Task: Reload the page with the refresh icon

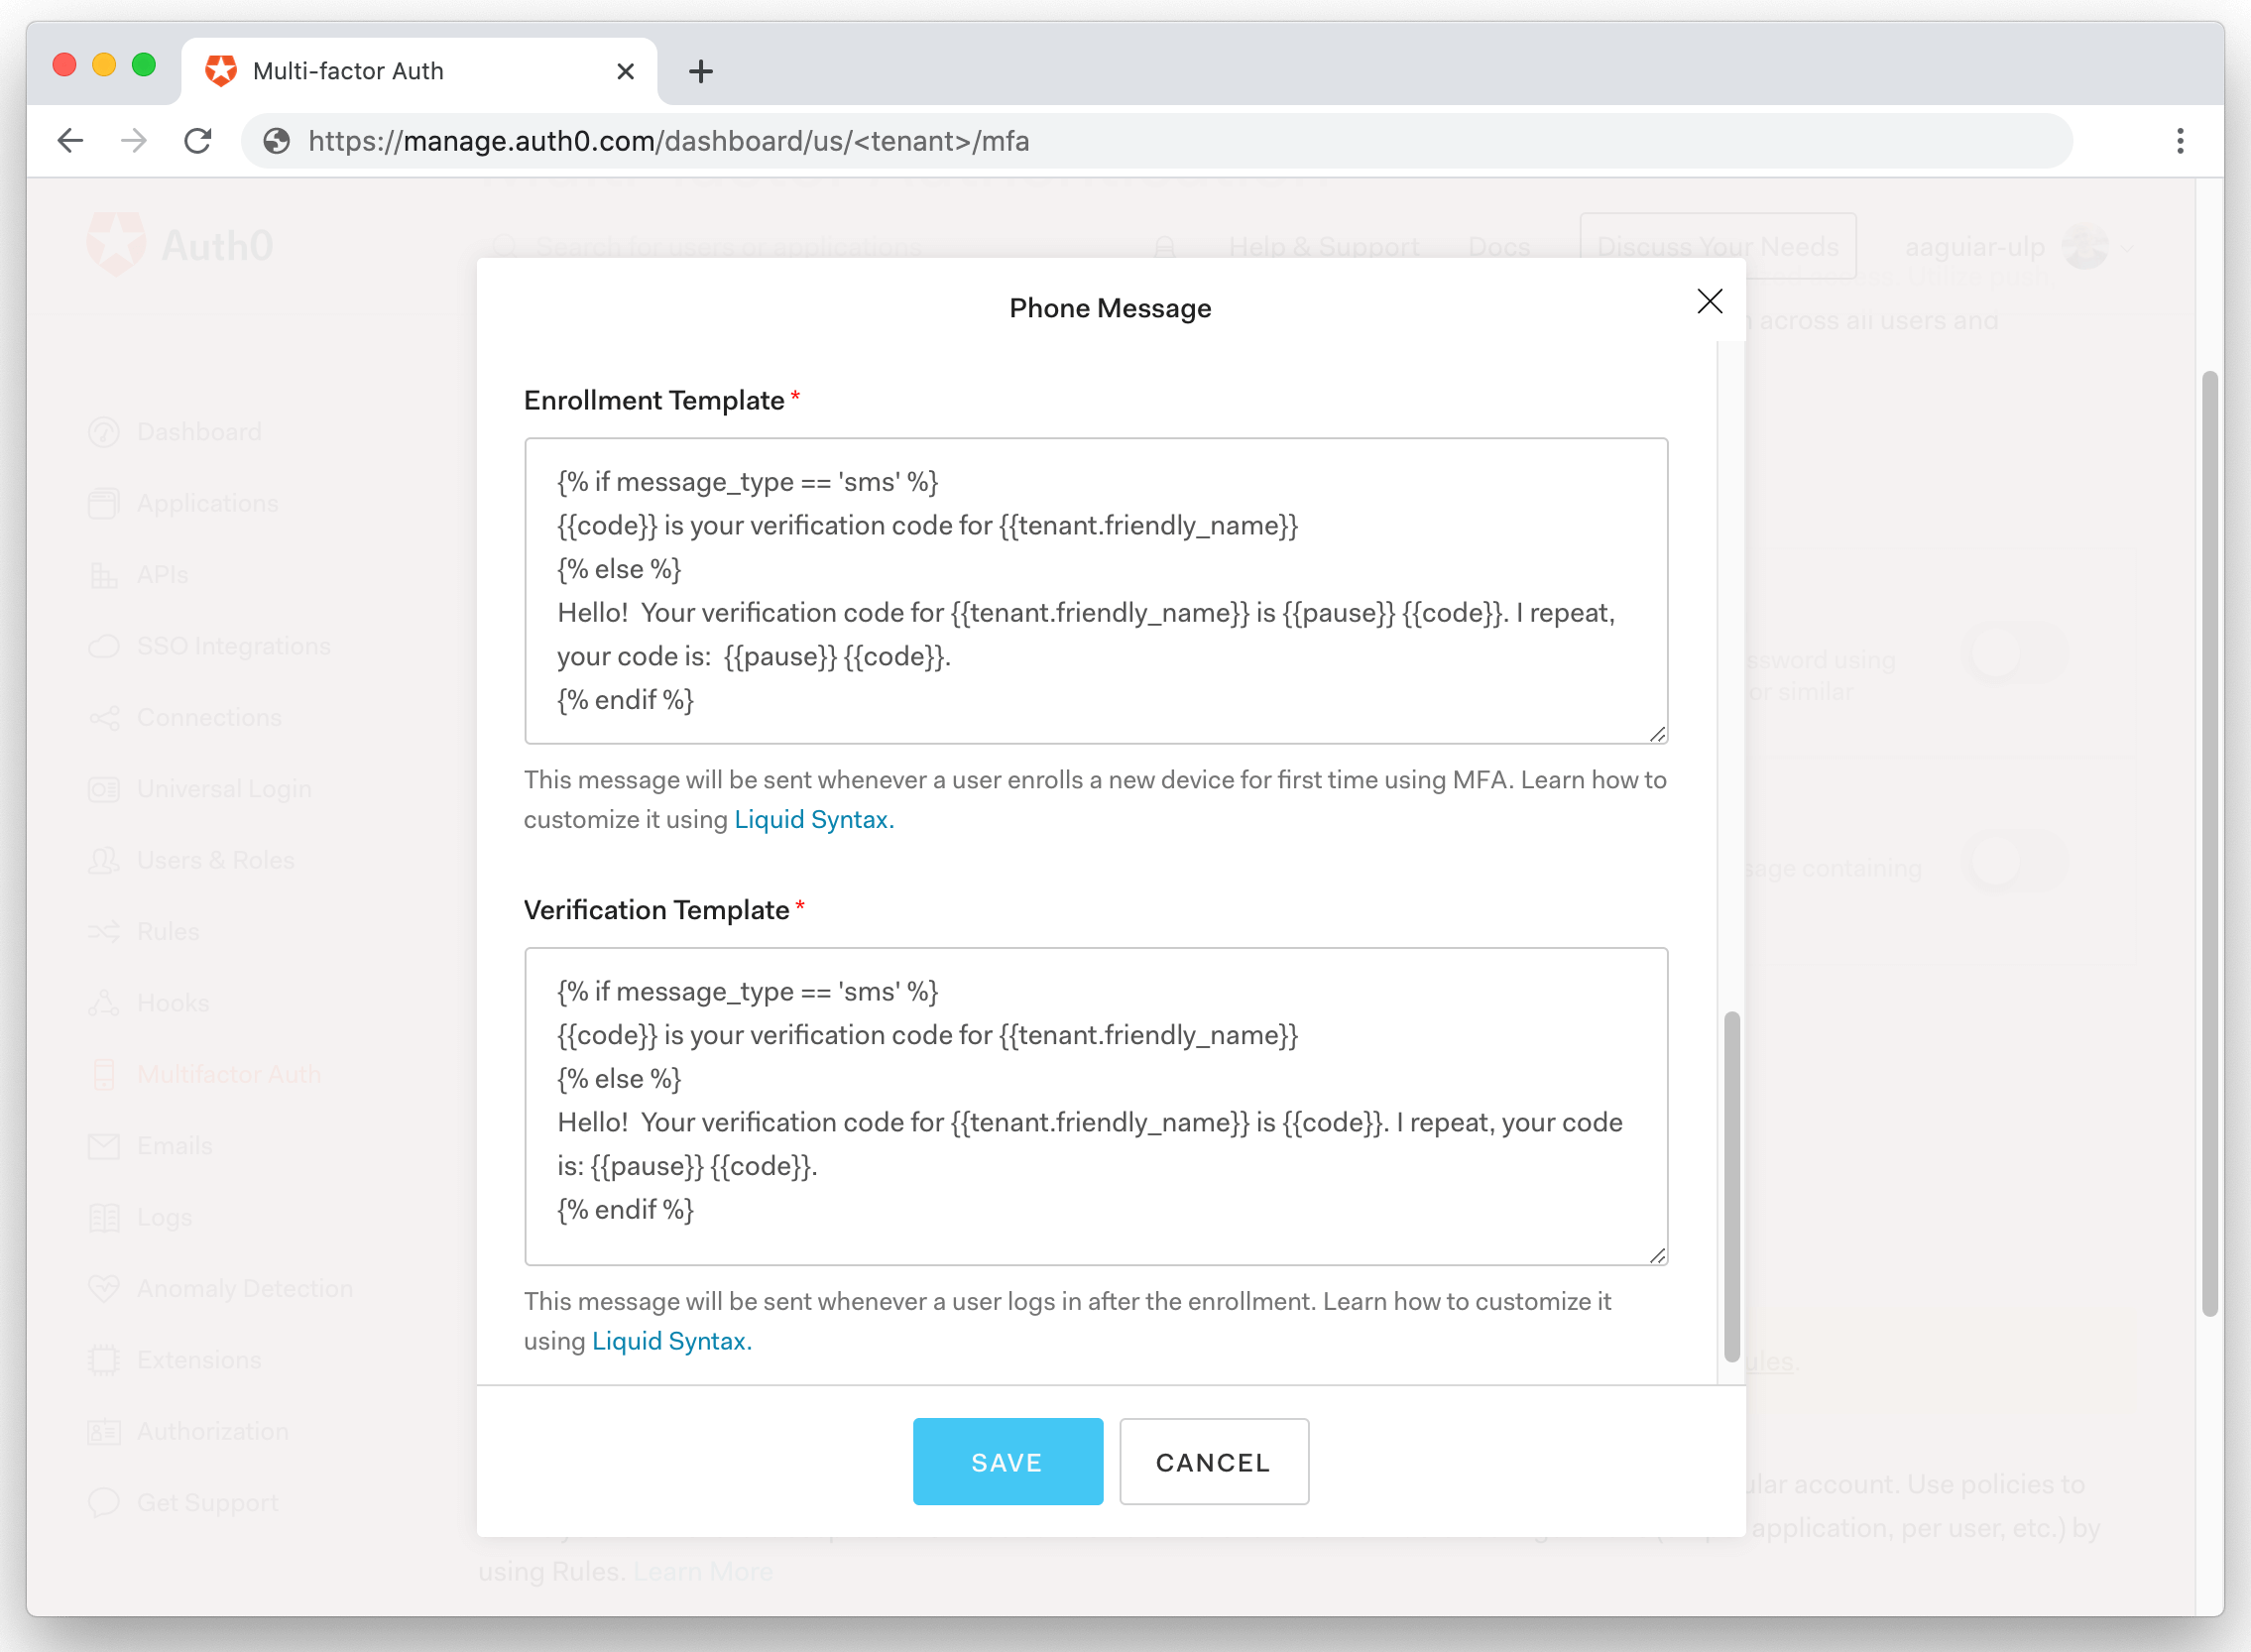Action: tap(198, 141)
